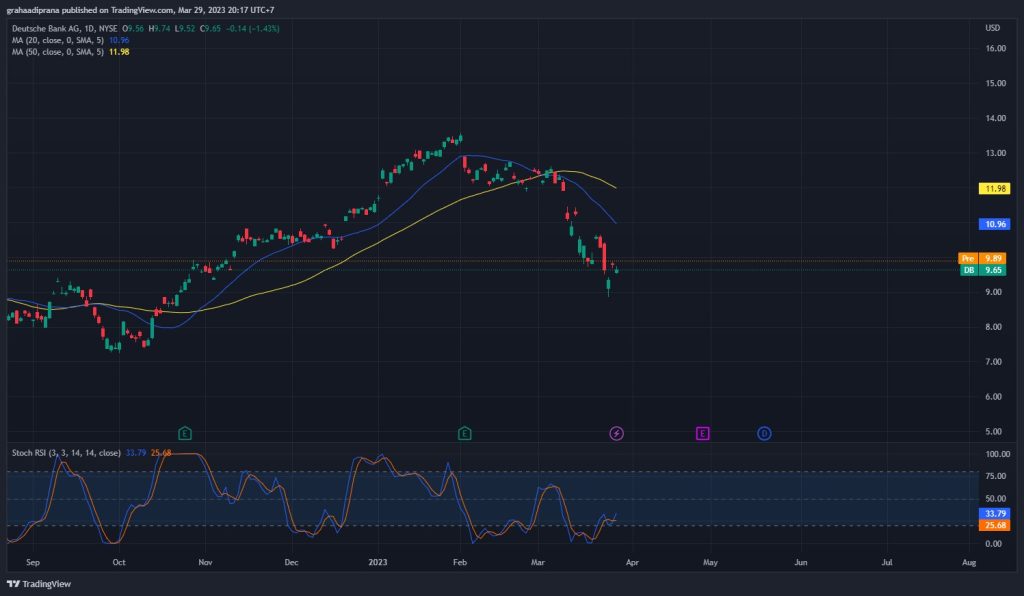This screenshot has width=1024, height=596.
Task: Click the 100.00 Stoch RSI axis value
Action: coord(997,454)
